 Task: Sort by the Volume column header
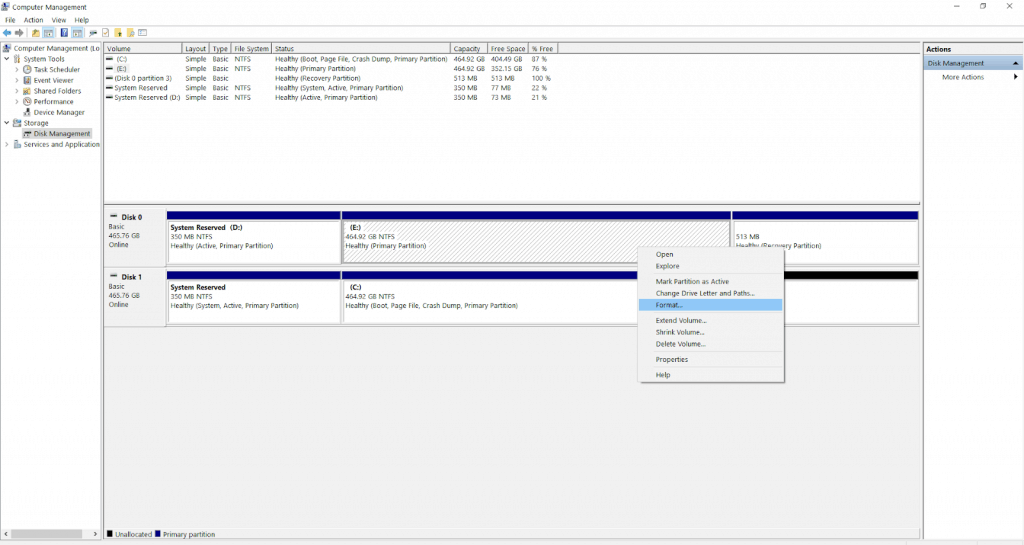coord(143,49)
